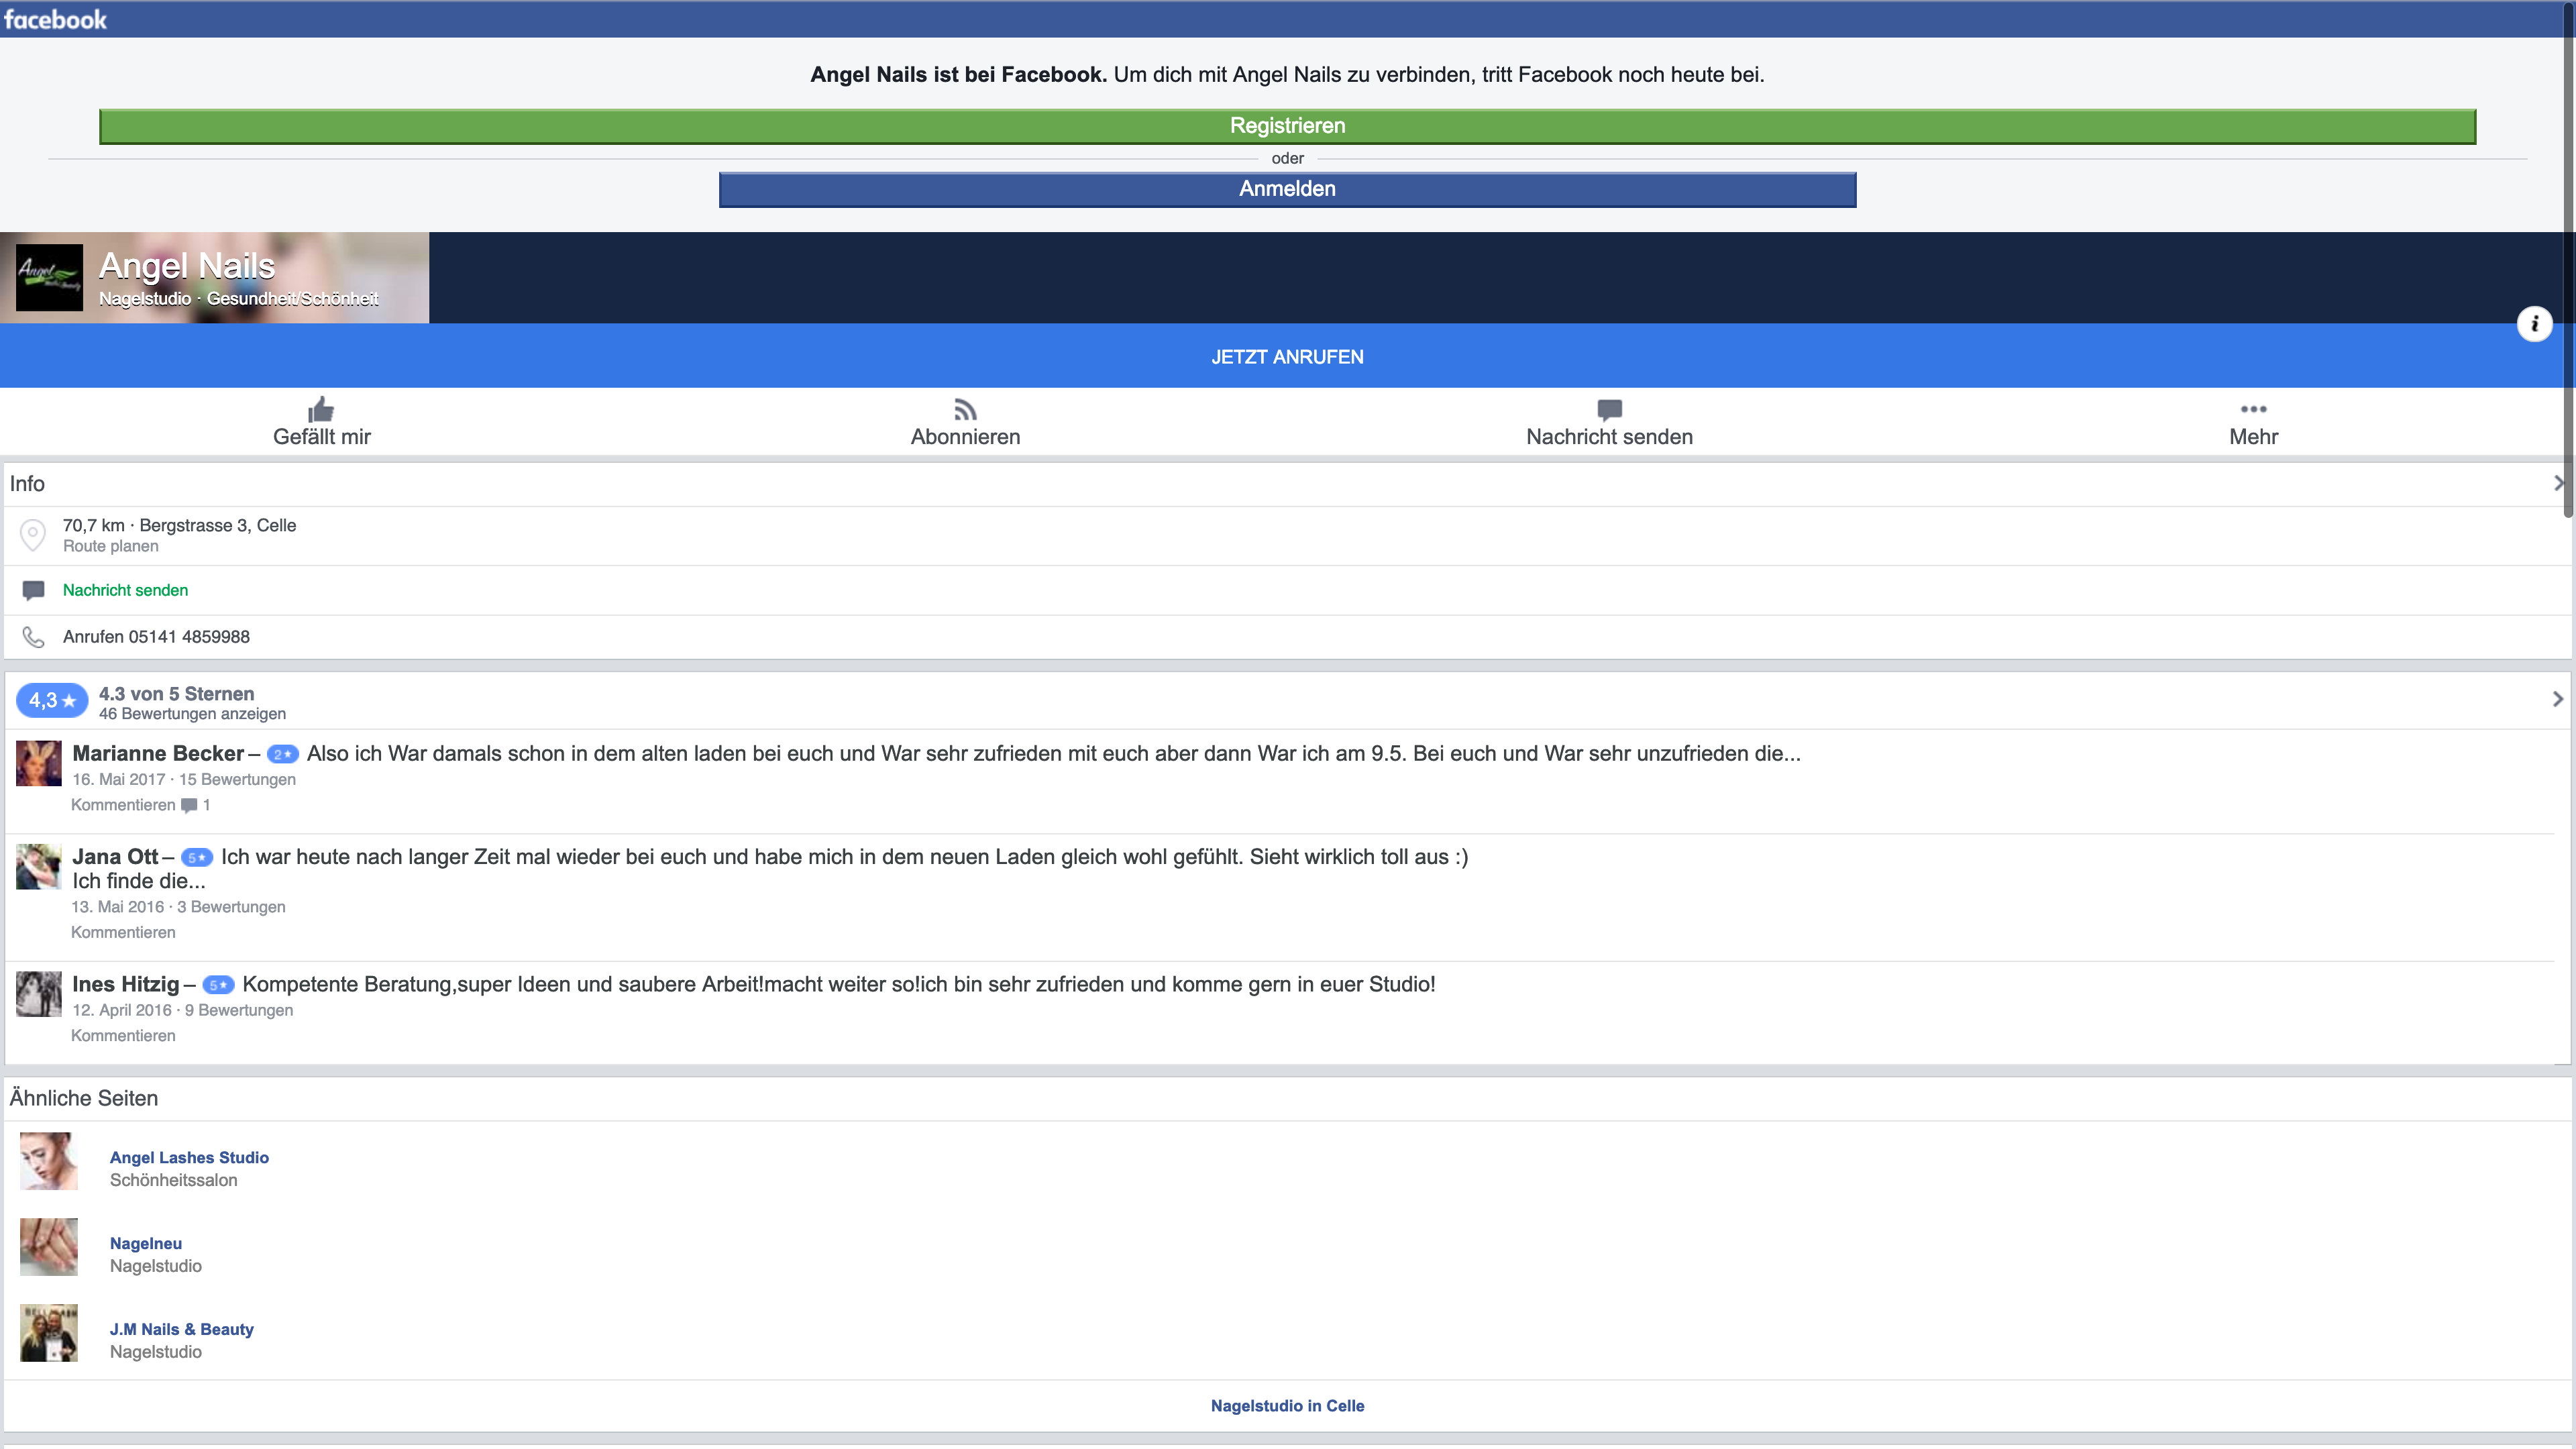2576x1449 pixels.
Task: Click the address 70,7 km · Bergstrasse 3, Celle
Action: (179, 526)
